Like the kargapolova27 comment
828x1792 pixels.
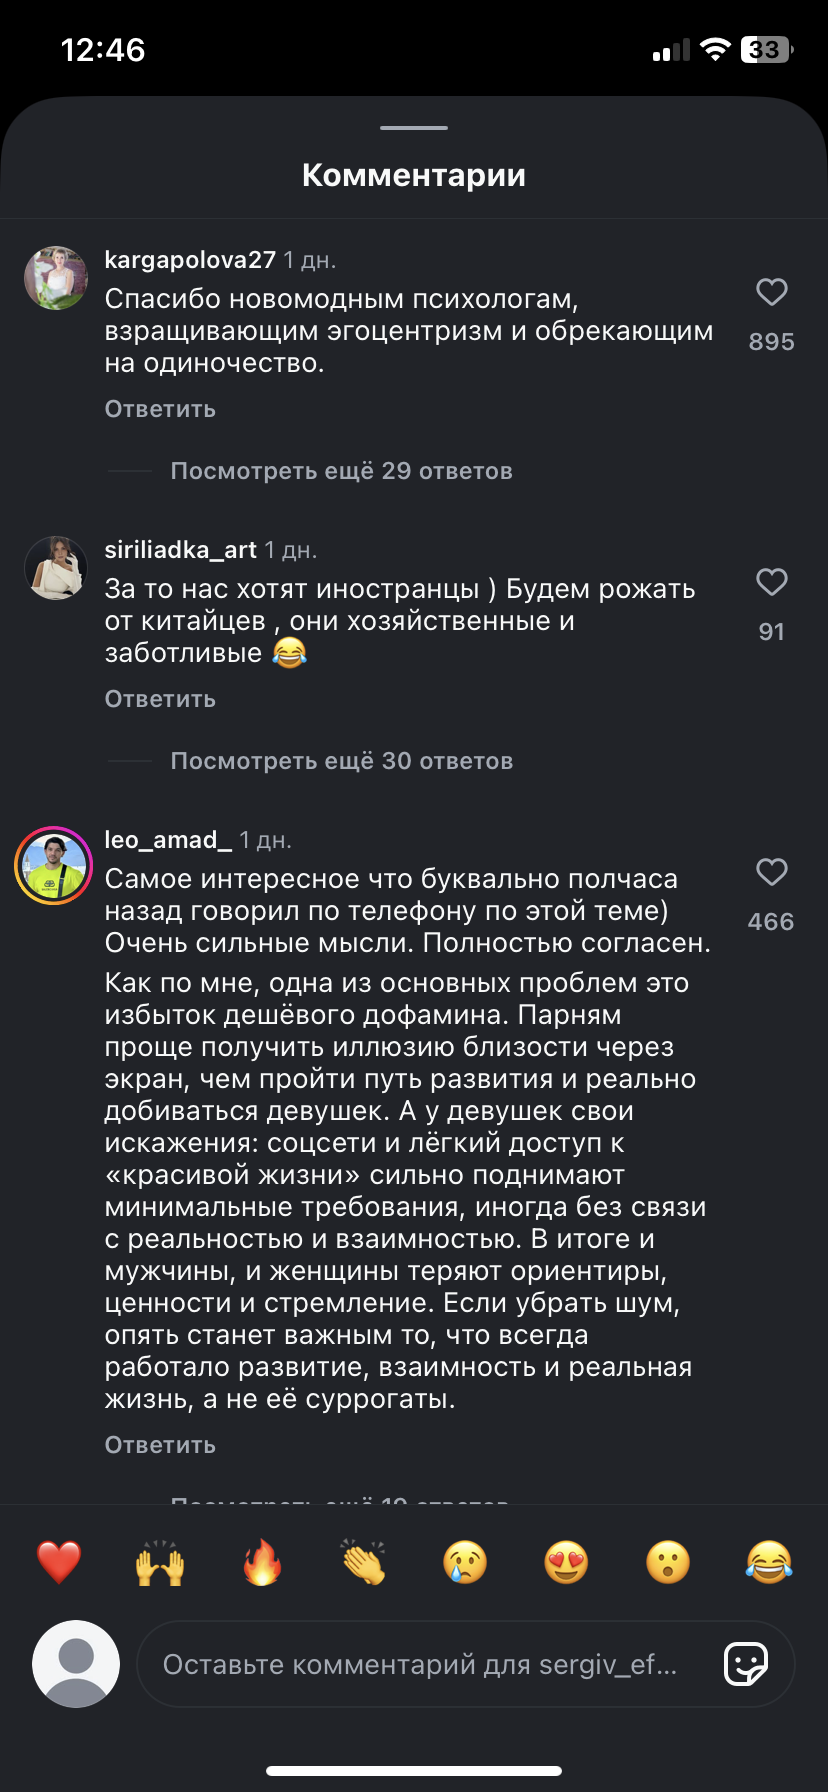pos(771,293)
